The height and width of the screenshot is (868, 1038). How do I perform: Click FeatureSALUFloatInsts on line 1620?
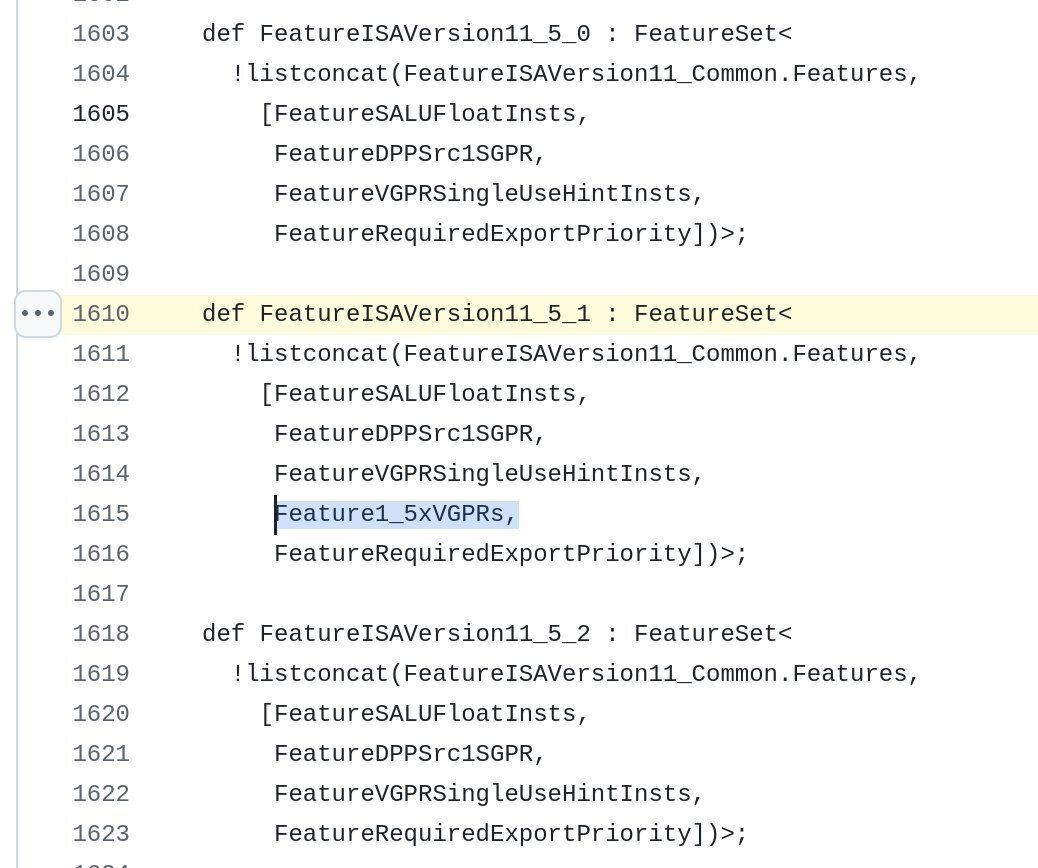426,714
